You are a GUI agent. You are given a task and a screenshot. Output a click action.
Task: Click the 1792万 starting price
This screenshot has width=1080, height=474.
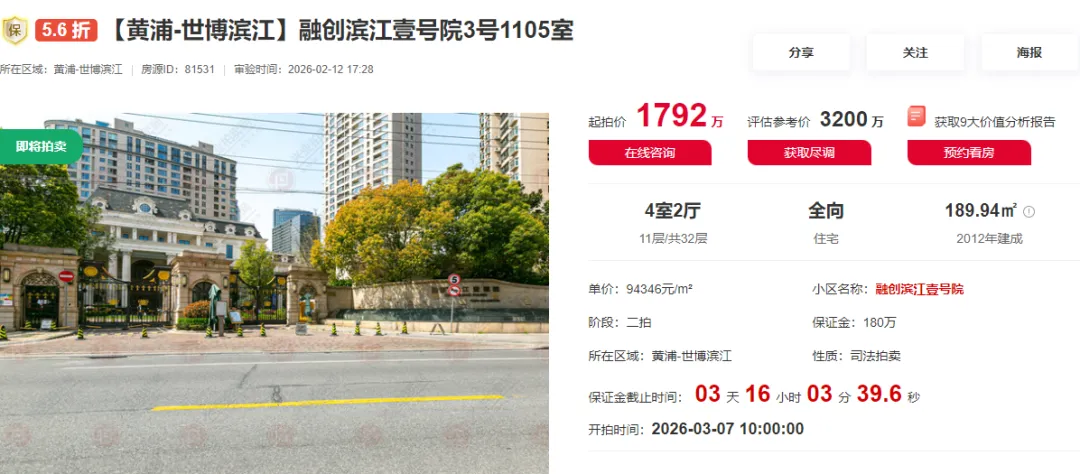pos(680,116)
